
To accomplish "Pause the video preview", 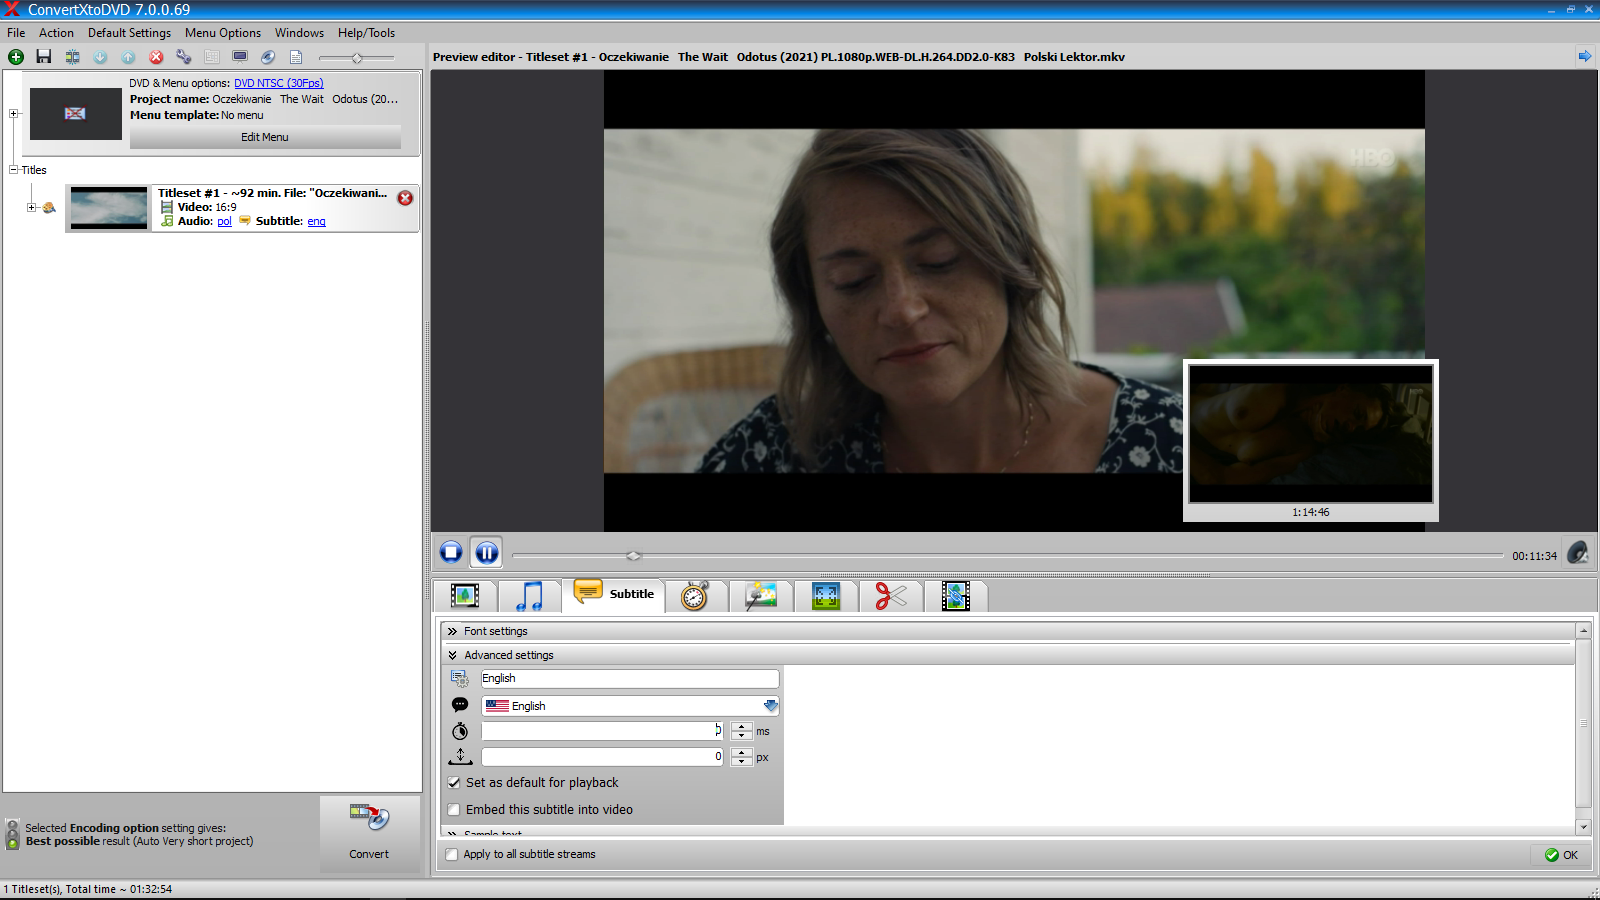I will pyautogui.click(x=487, y=552).
